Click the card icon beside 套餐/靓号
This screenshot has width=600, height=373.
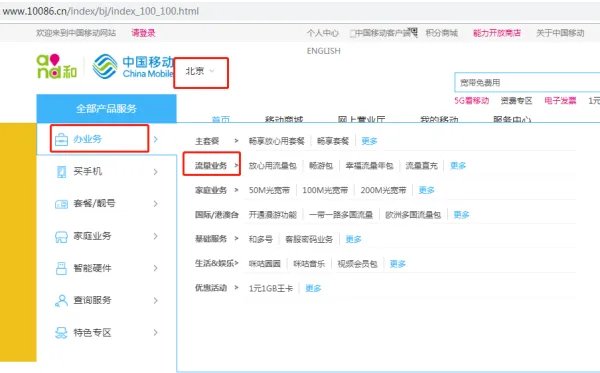click(x=61, y=204)
